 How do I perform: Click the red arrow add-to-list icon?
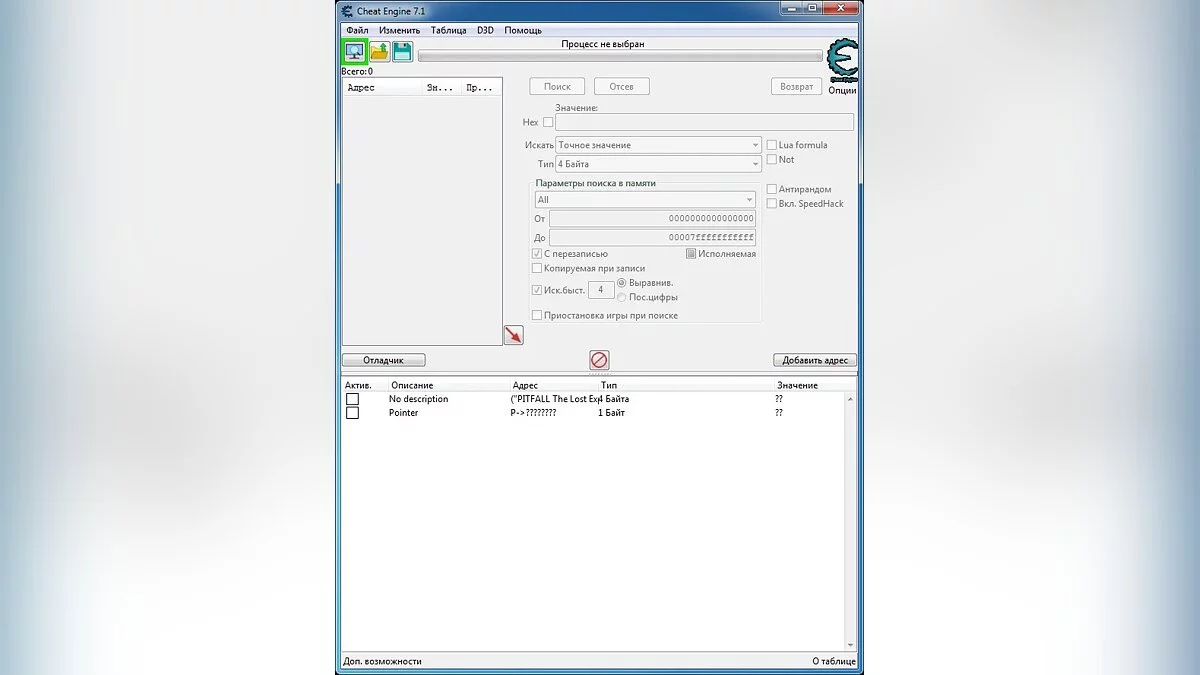pos(513,336)
